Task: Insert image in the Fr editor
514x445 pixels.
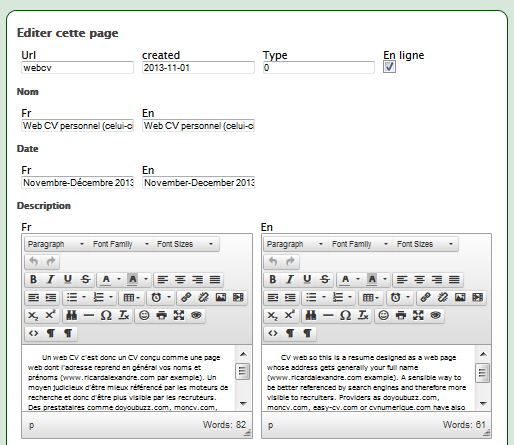Action: tap(221, 297)
